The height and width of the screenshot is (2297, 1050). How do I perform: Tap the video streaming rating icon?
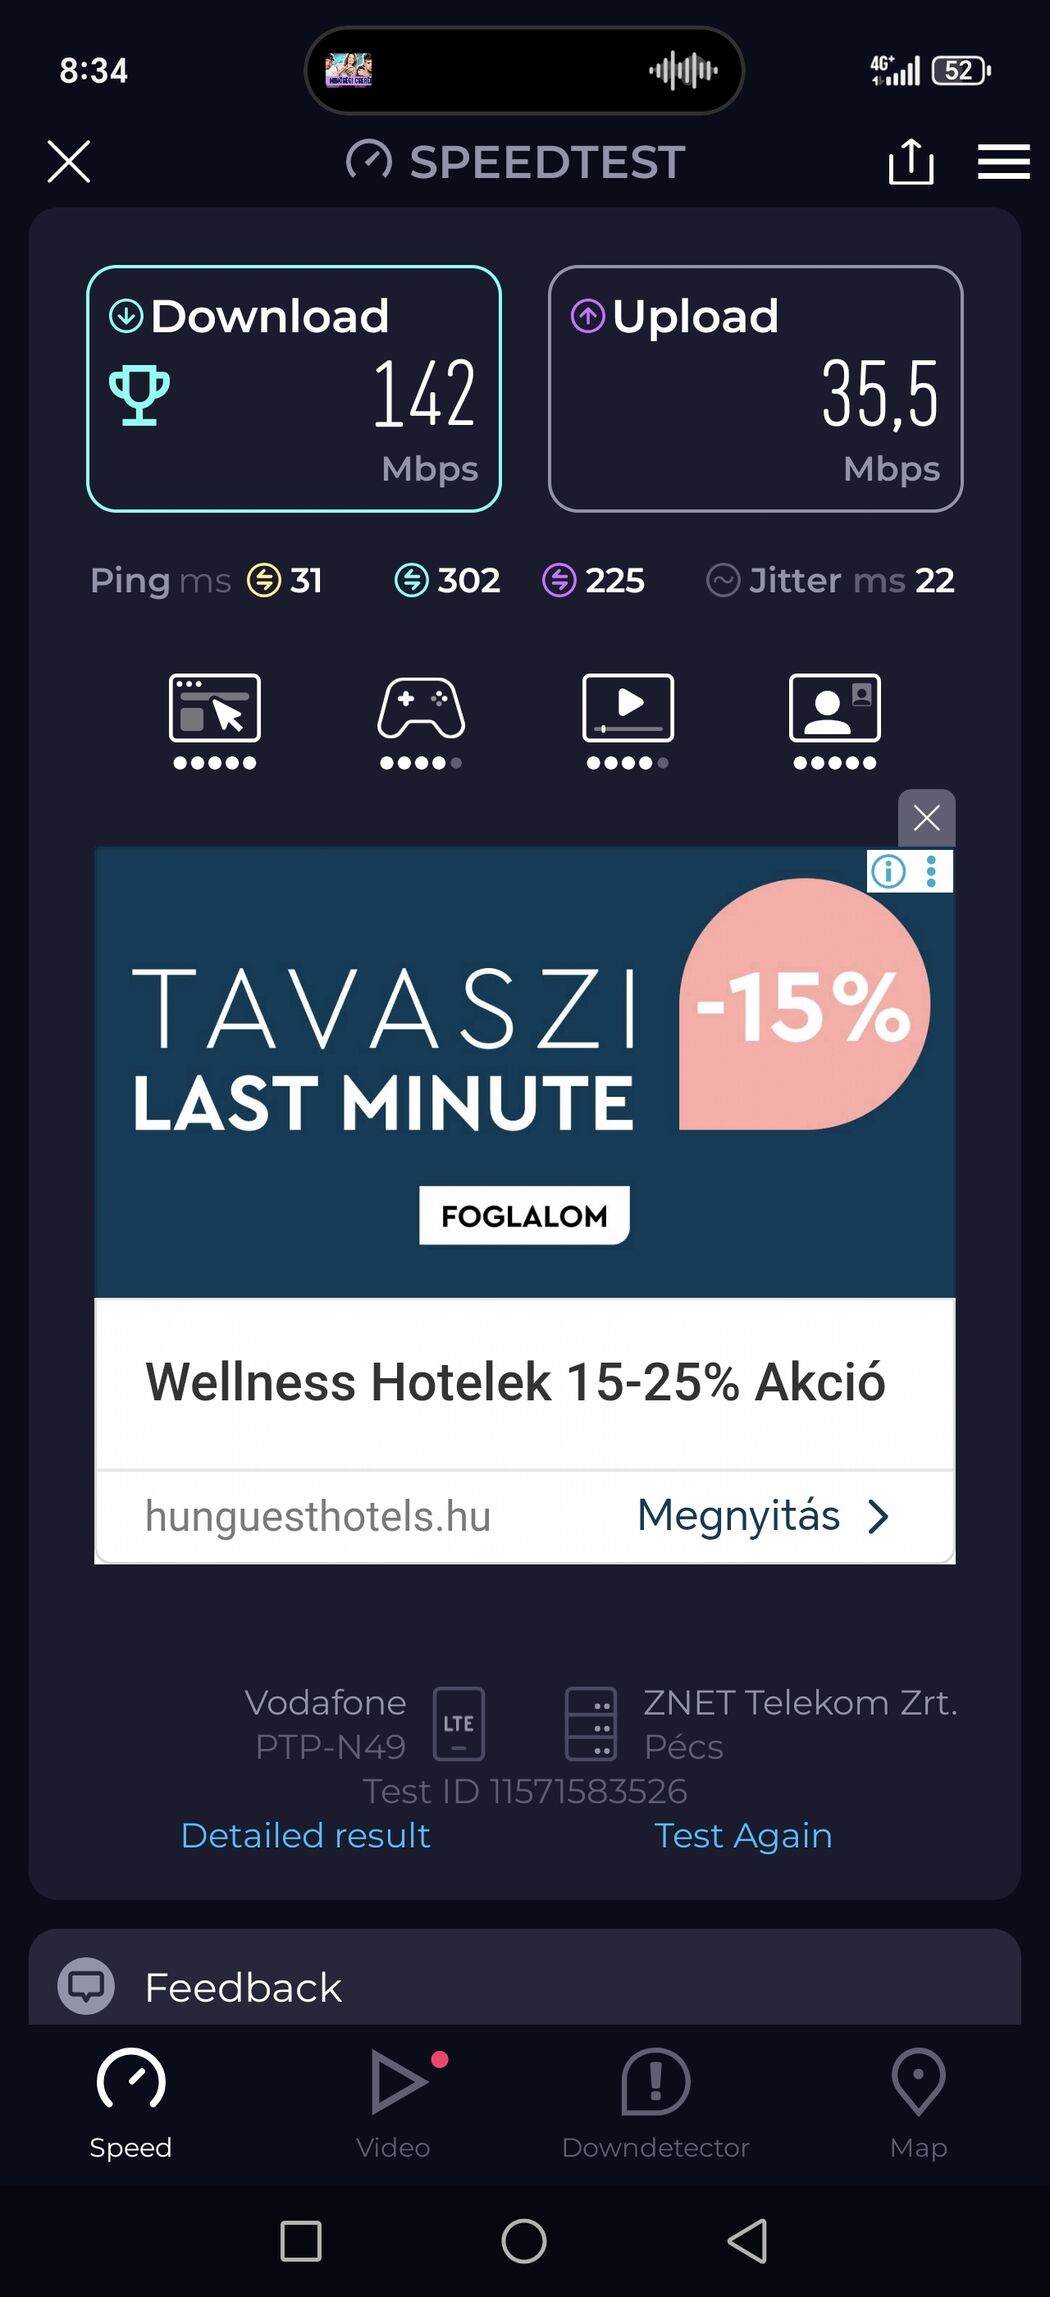point(628,721)
